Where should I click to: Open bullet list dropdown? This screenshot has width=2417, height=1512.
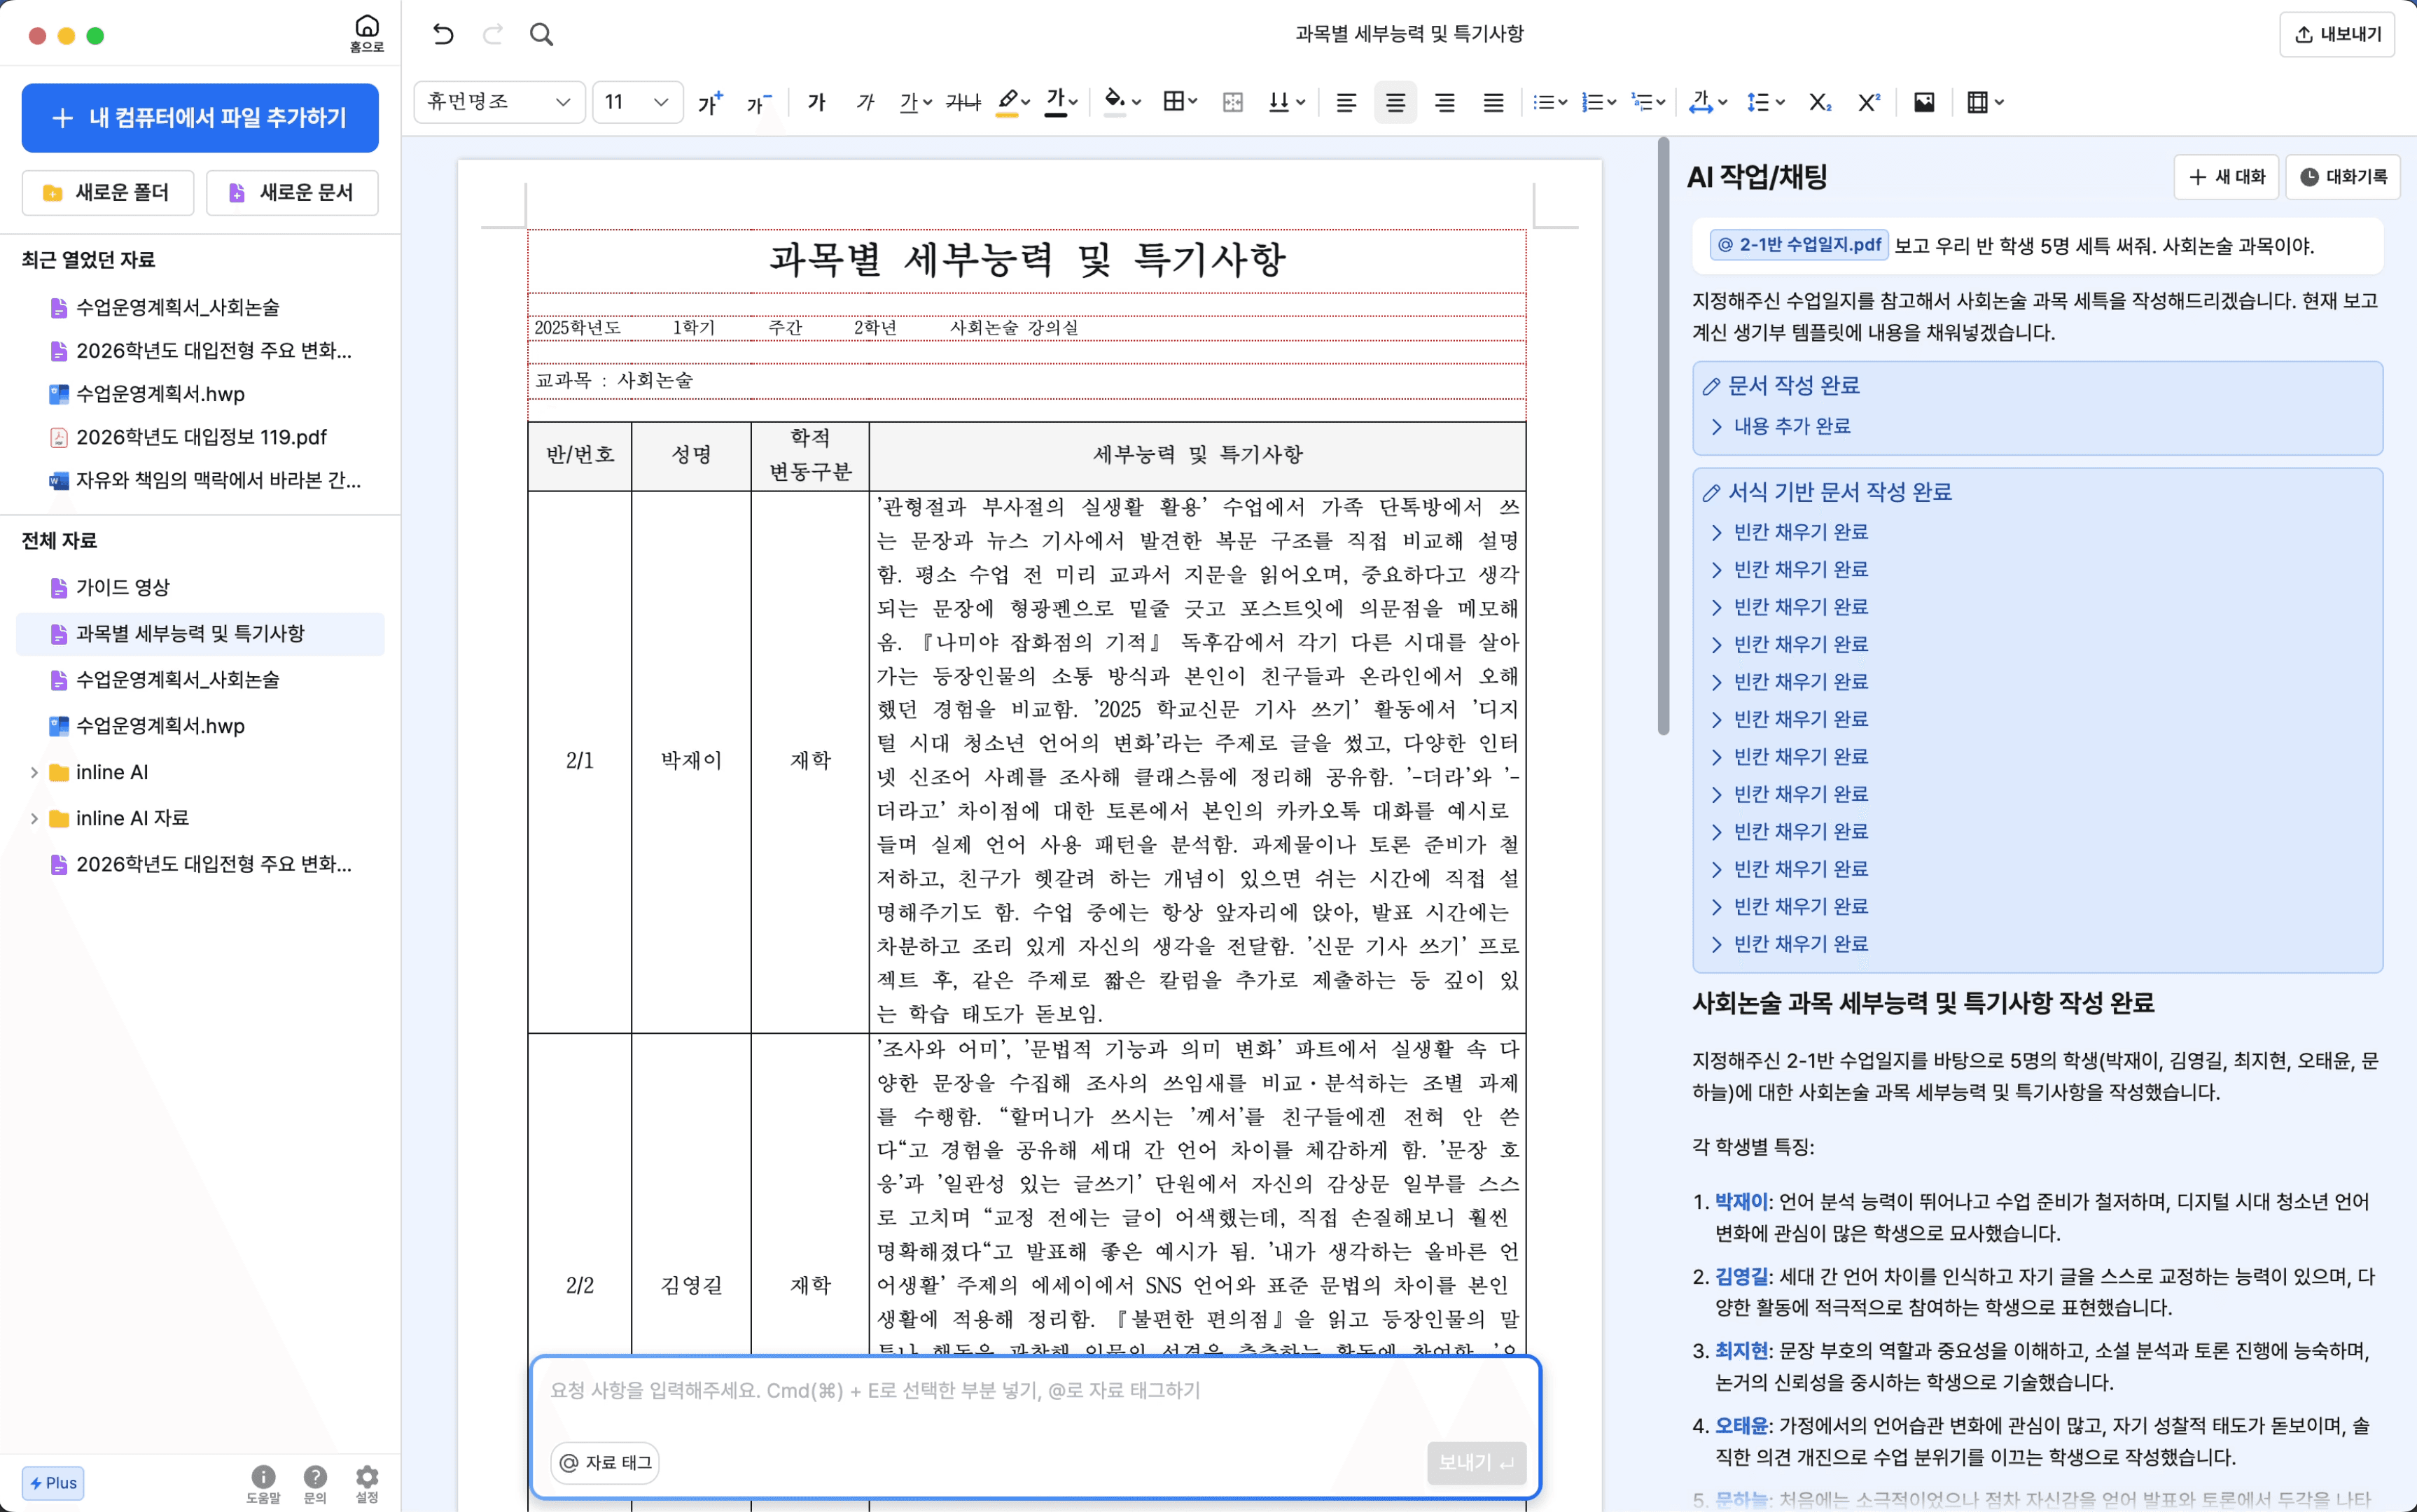[1550, 102]
